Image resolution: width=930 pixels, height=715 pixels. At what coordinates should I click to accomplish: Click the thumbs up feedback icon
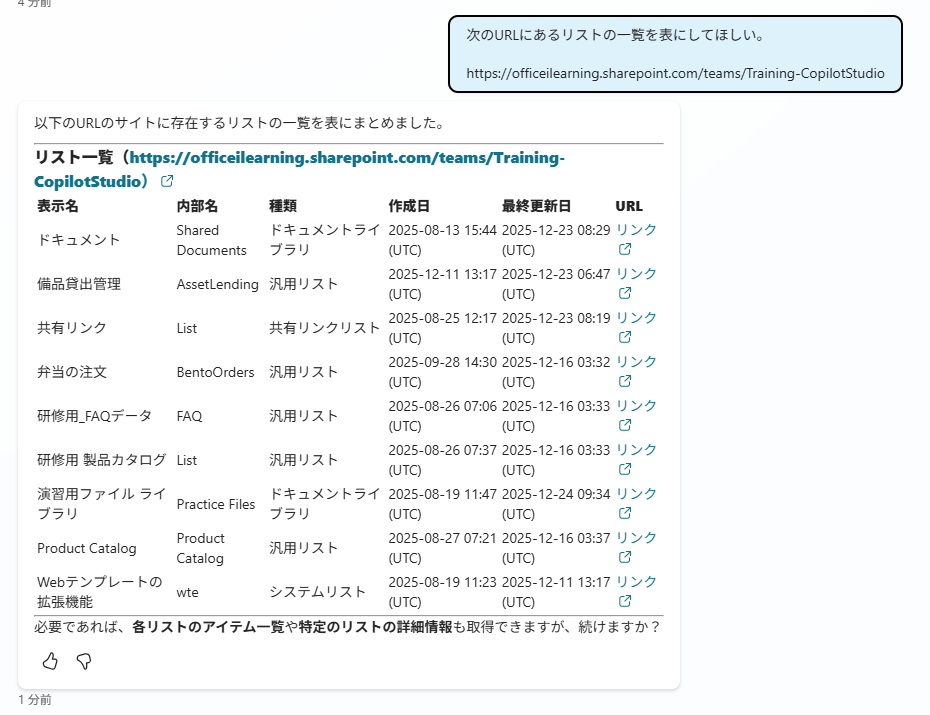tap(50, 661)
